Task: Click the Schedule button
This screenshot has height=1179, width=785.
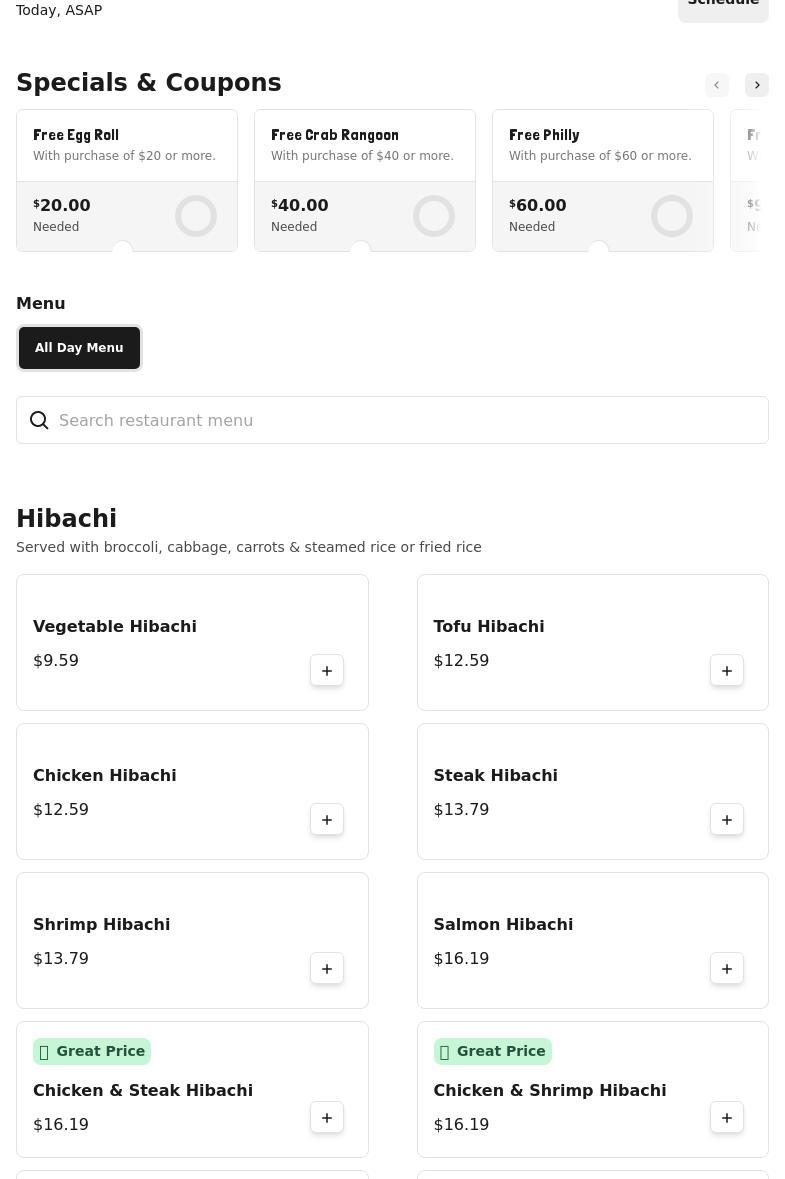Action: coord(723,4)
